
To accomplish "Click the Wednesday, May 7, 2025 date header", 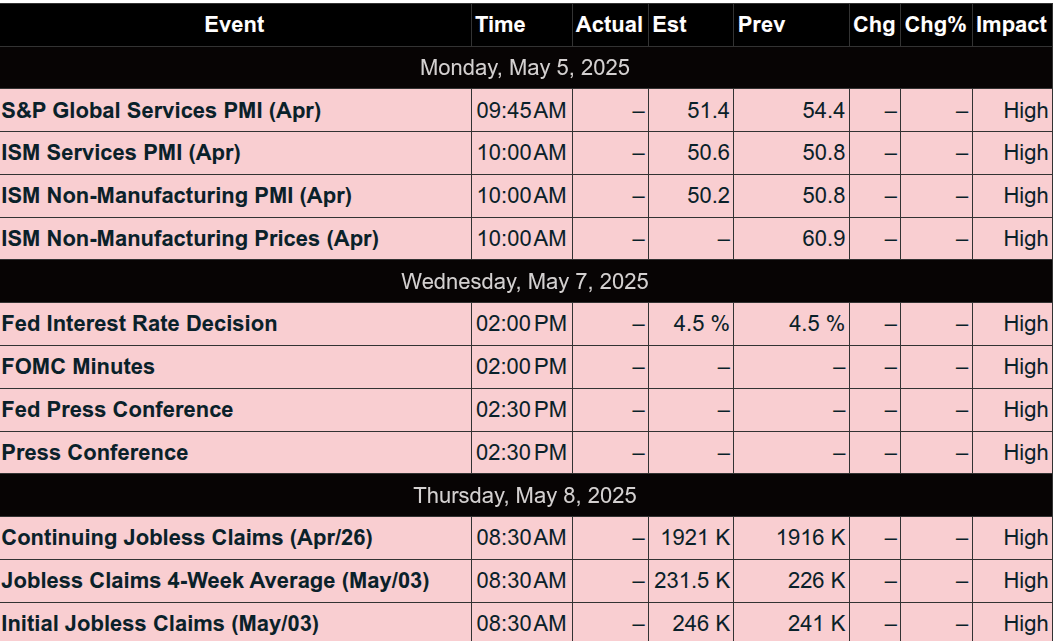I will pyautogui.click(x=526, y=281).
